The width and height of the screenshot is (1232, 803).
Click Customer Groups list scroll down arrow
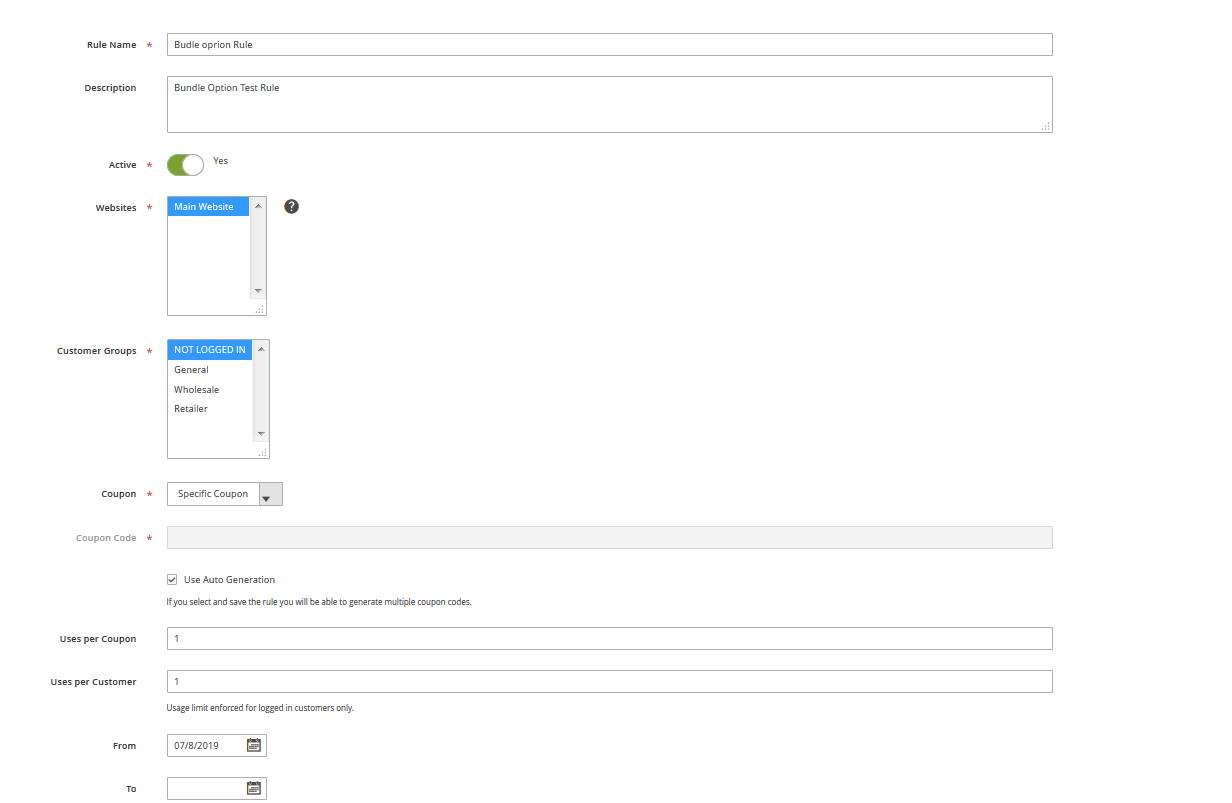(x=261, y=434)
